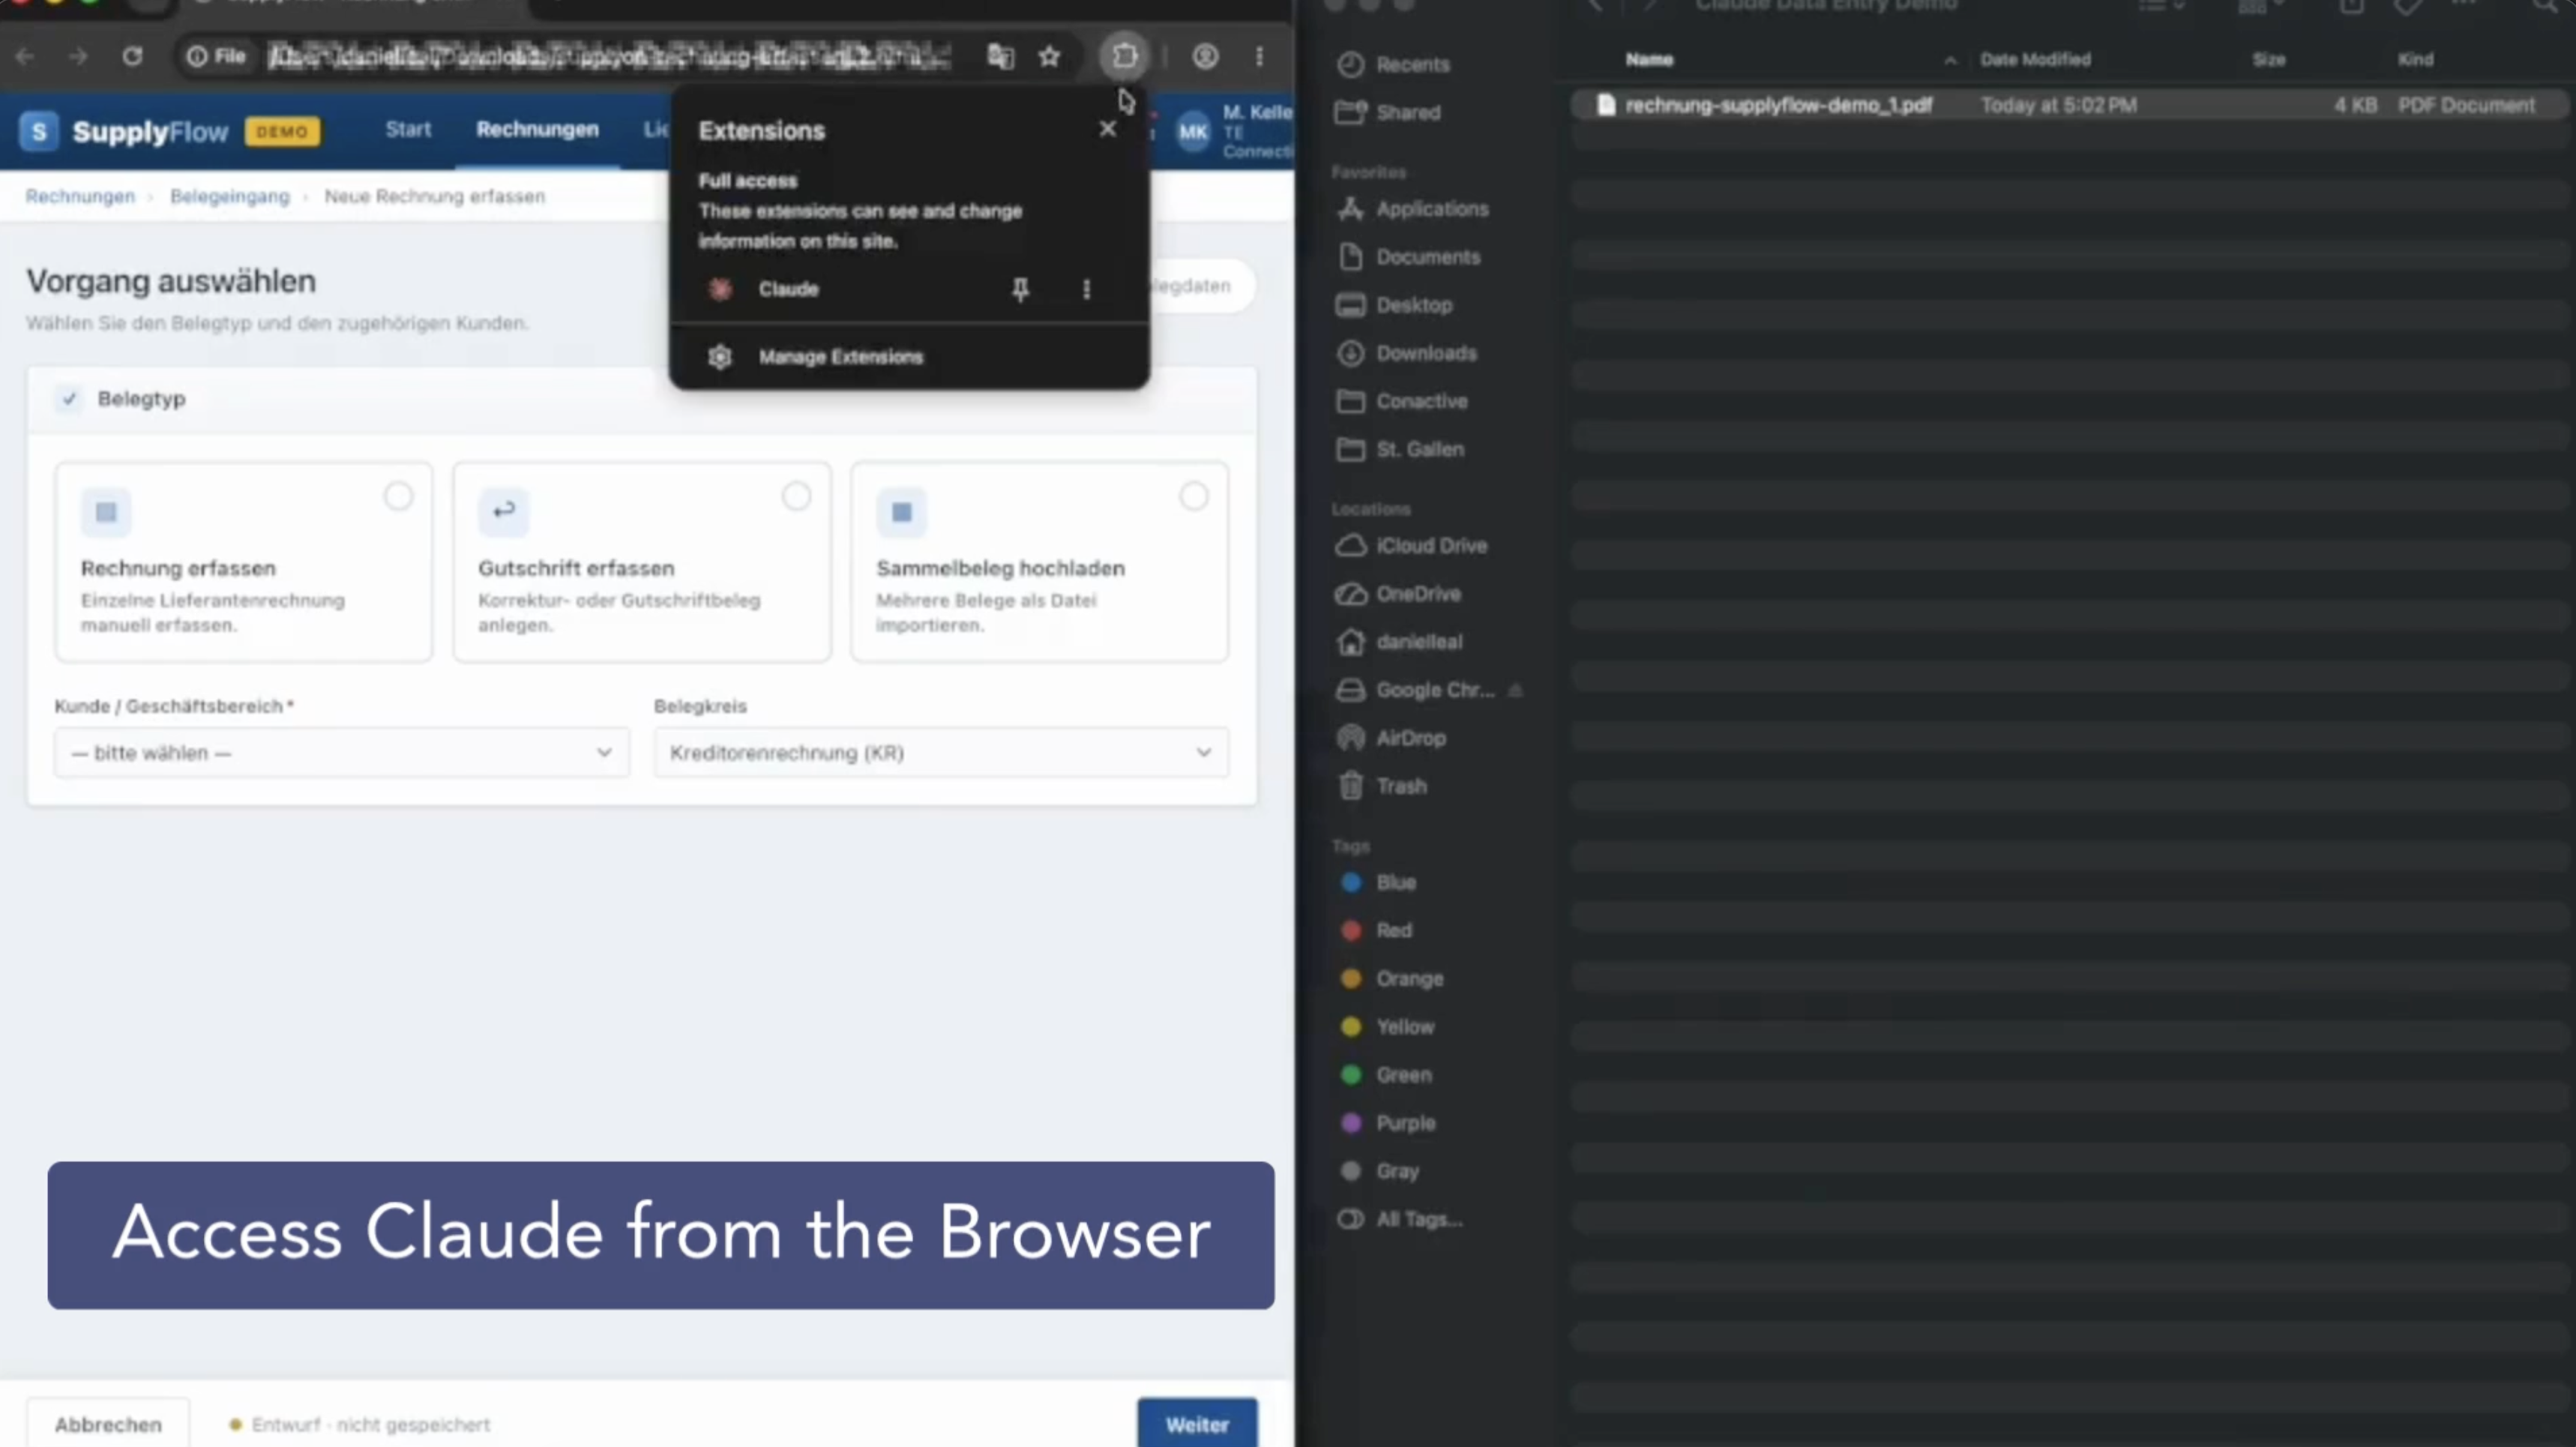Screen dimensions: 2576x1447
Task: Select rechnung-supplyflow-demo_1.pdf file in Finder
Action: pyautogui.click(x=2070, y=105)
